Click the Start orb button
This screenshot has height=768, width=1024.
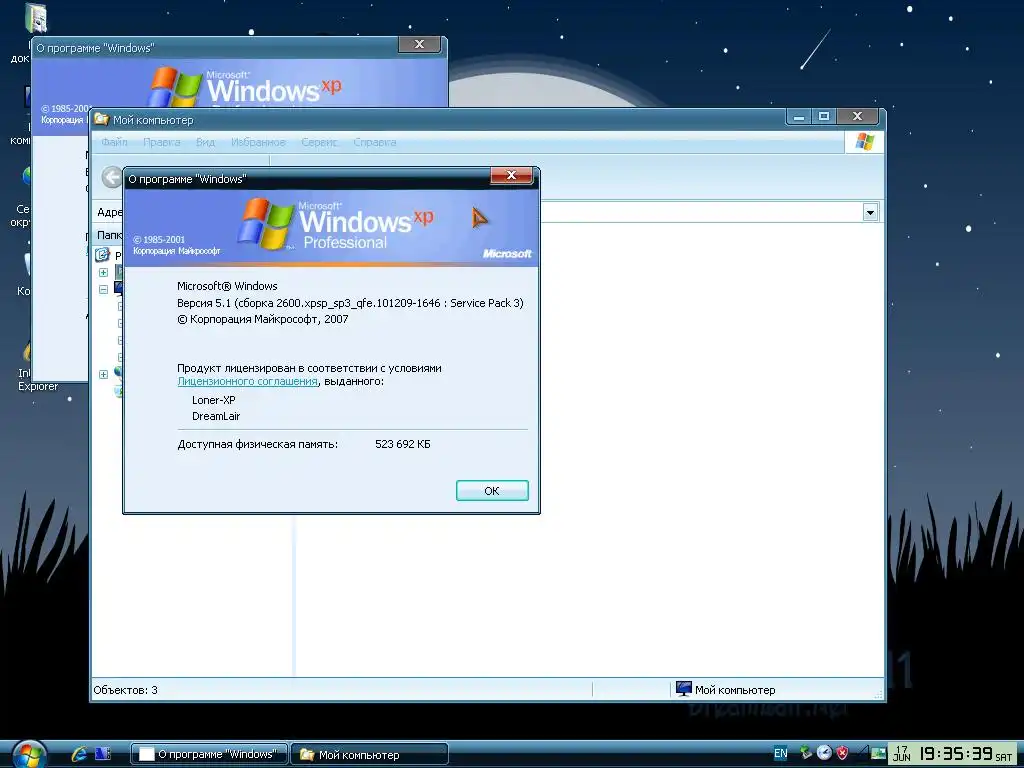point(27,755)
